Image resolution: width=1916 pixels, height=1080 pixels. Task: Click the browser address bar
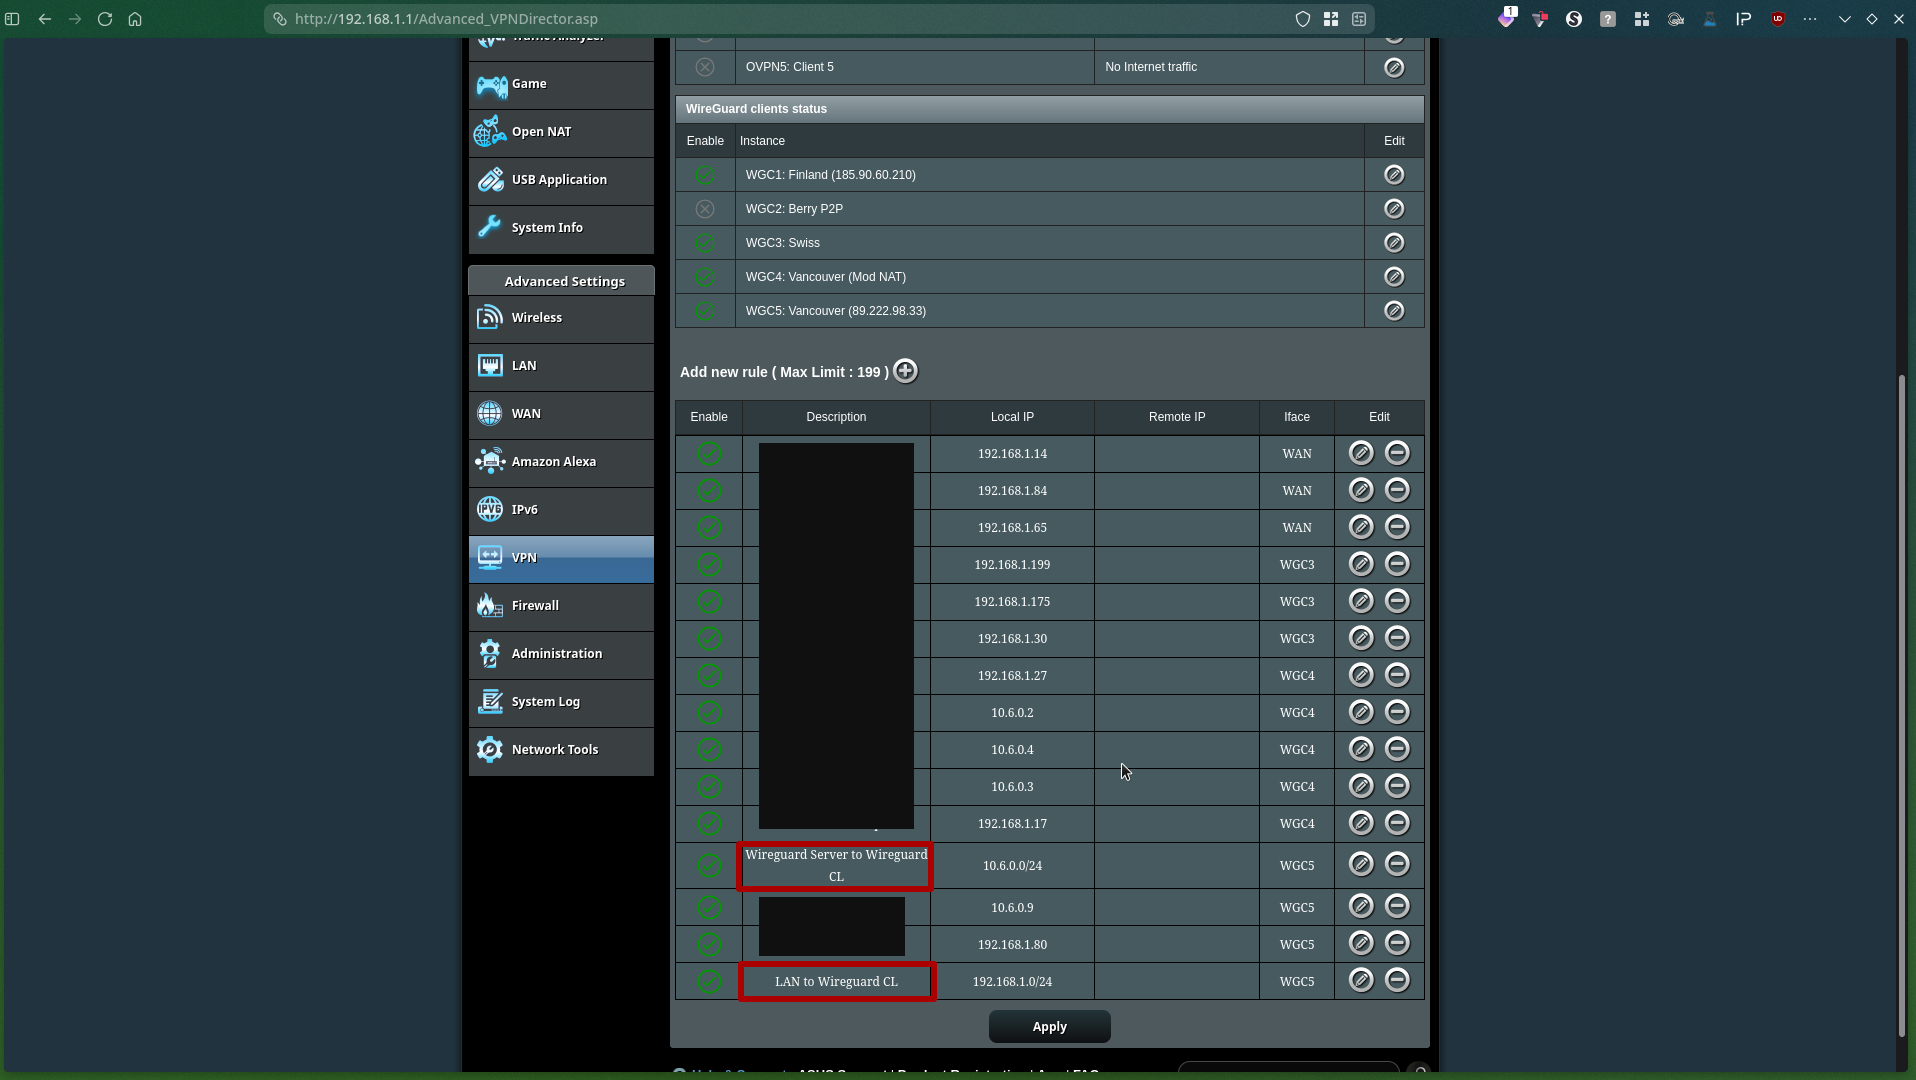[780, 19]
